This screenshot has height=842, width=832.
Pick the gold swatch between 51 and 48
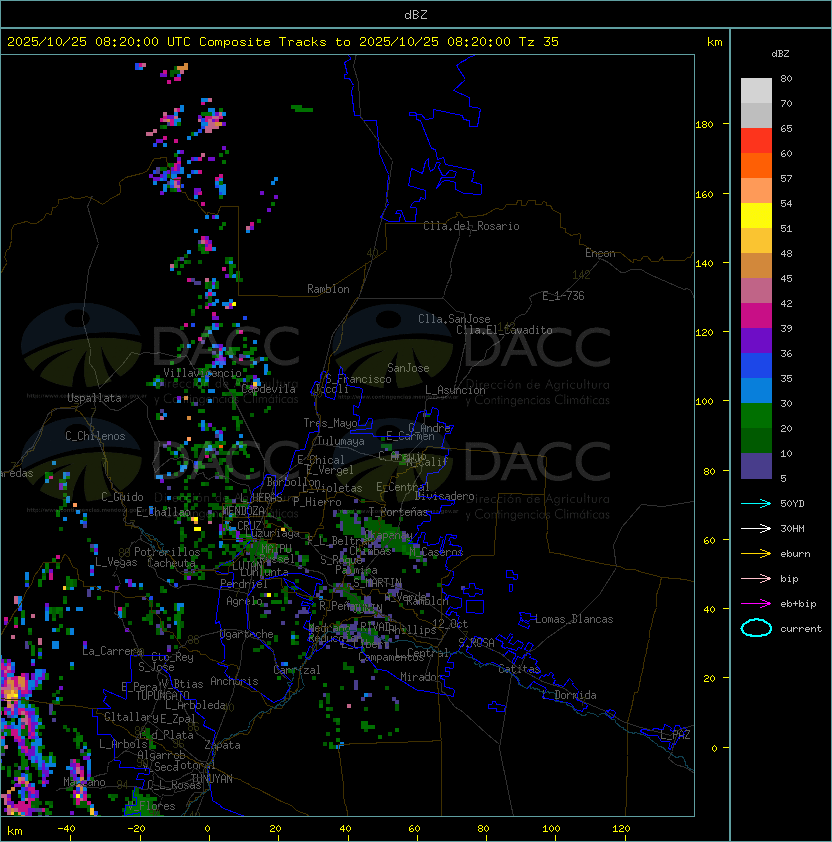click(x=756, y=241)
